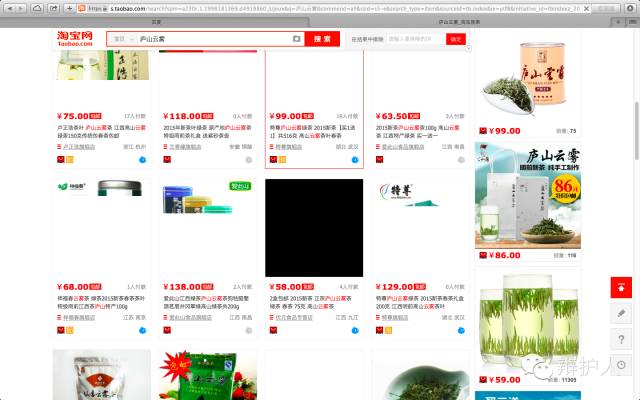
Task: Click the grey Wangwang icon on the ¥63.50 card
Action: 461,160
